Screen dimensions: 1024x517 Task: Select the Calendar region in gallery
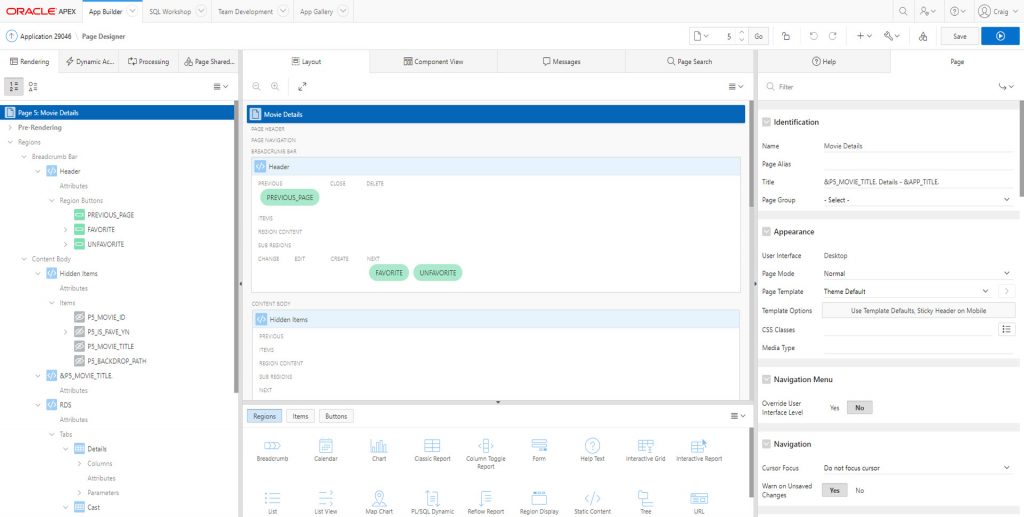click(x=325, y=450)
